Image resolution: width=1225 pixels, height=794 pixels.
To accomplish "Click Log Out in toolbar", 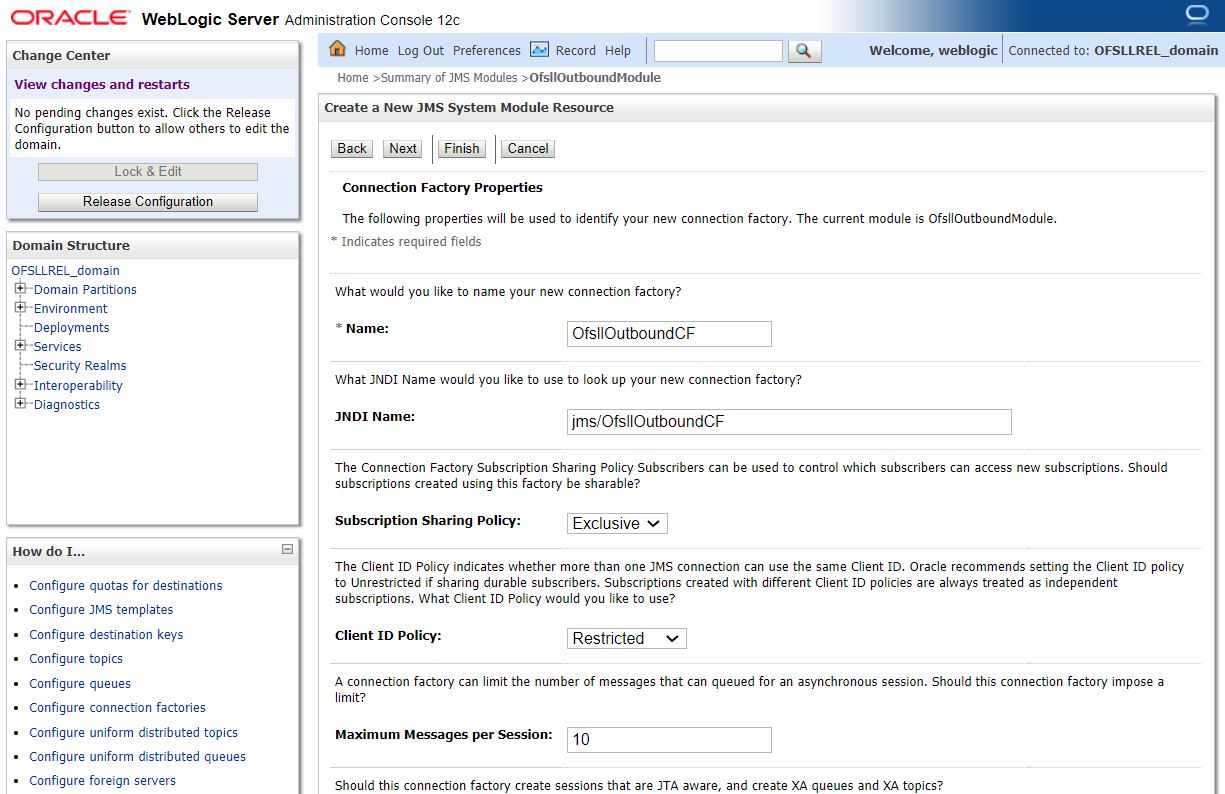I will pyautogui.click(x=421, y=50).
